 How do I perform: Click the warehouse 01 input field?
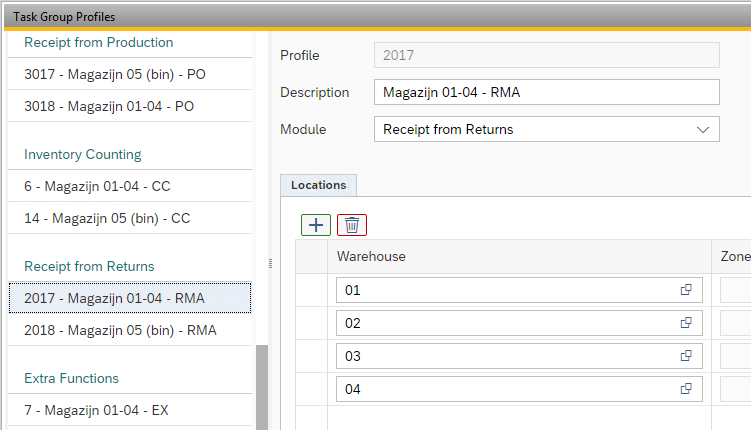(x=505, y=290)
